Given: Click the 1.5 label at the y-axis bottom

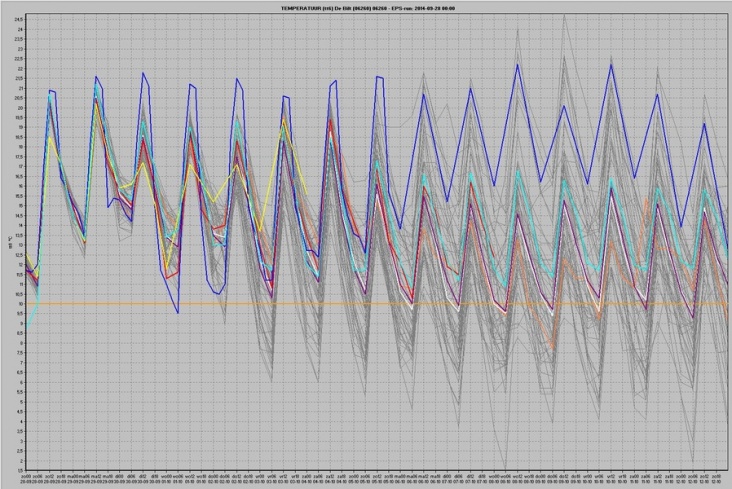Looking at the screenshot, I should pyautogui.click(x=18, y=468).
